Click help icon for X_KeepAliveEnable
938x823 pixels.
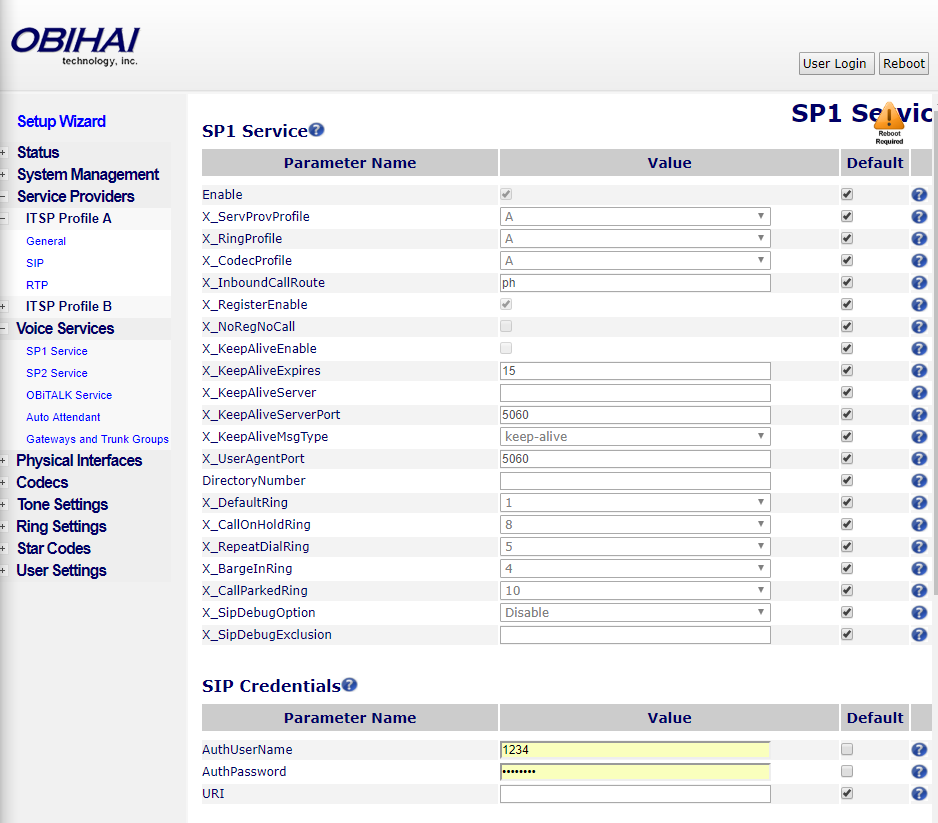[x=919, y=349]
